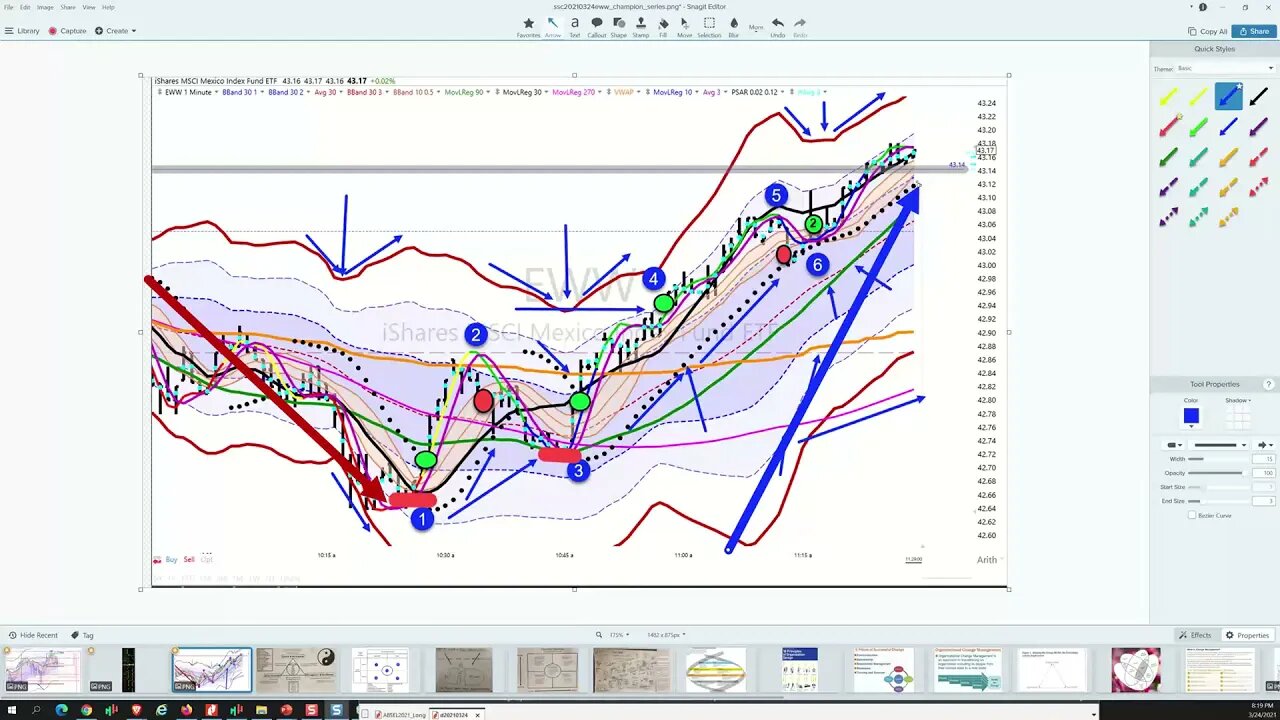
Task: Apply the black arrow quick style
Action: coord(1259,97)
